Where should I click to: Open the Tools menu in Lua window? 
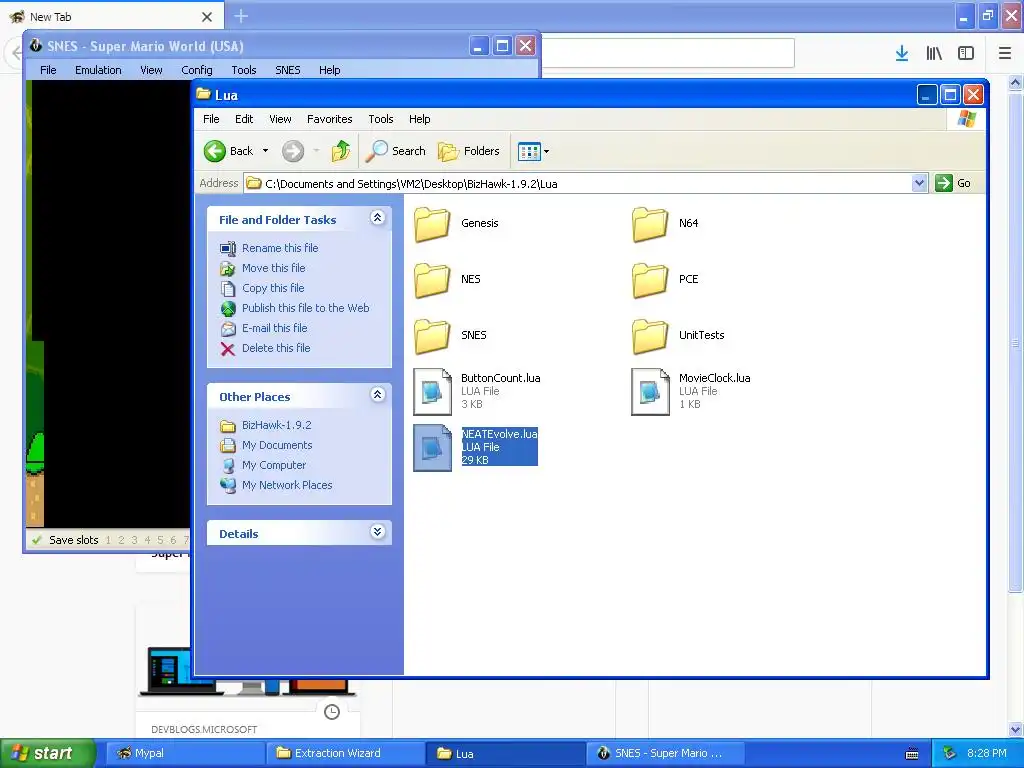coord(381,119)
